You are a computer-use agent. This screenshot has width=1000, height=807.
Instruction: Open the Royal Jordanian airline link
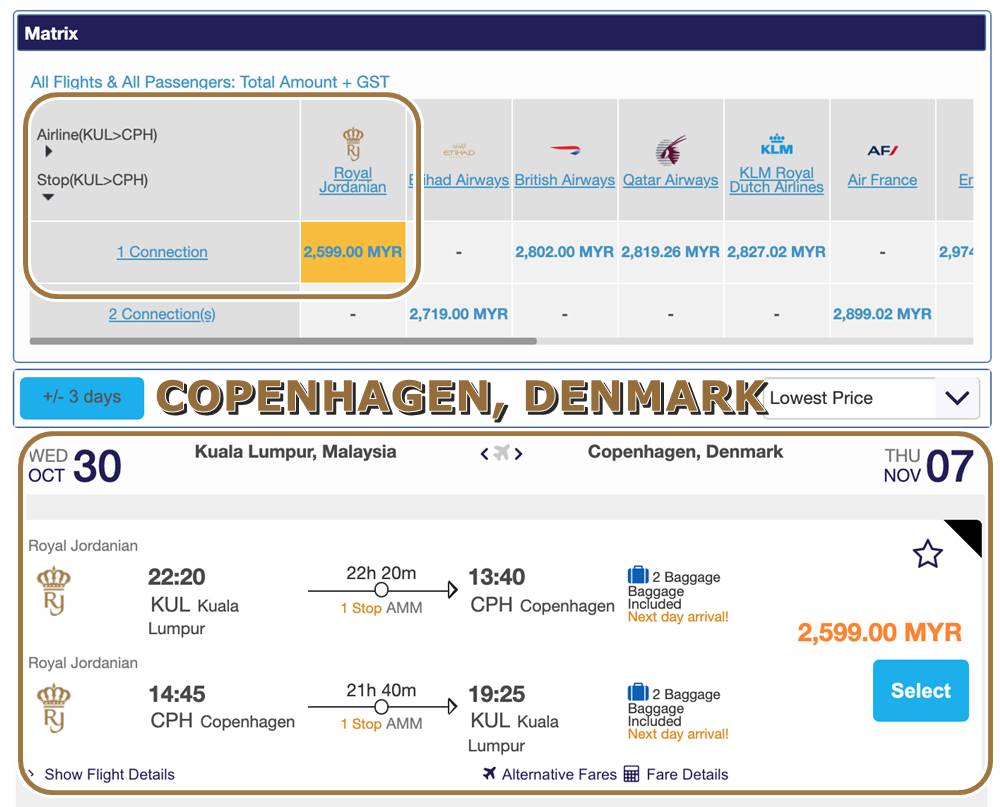coord(353,180)
